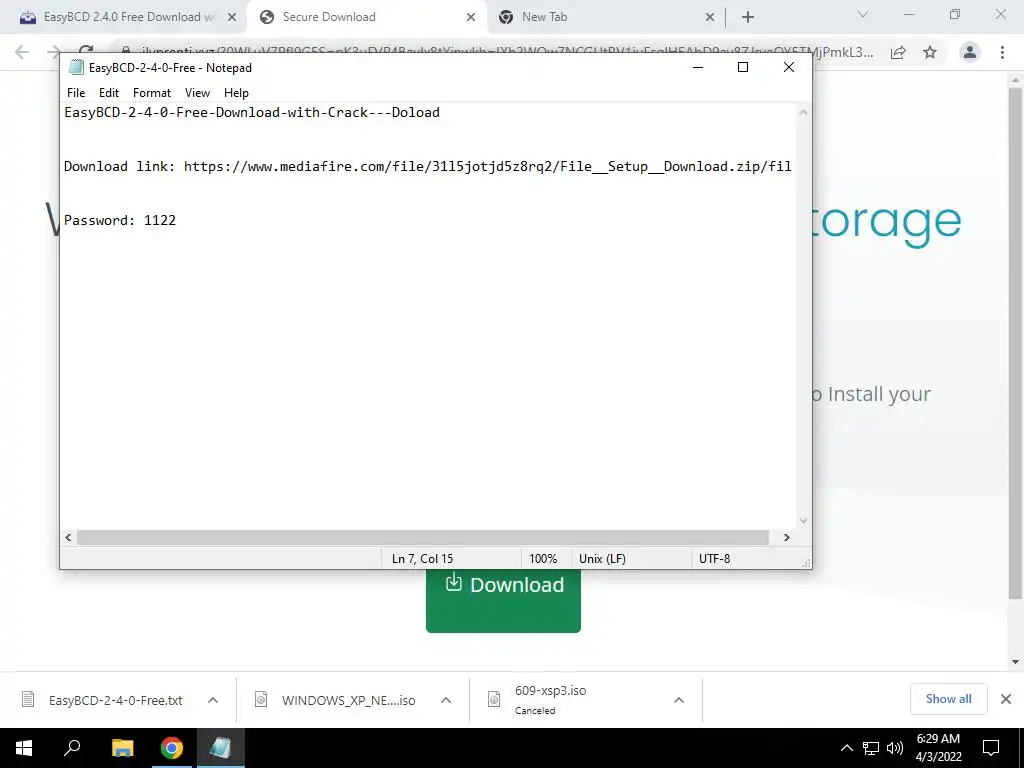Image resolution: width=1024 pixels, height=768 pixels.
Task: Show hidden tray icons chevron
Action: [x=846, y=748]
